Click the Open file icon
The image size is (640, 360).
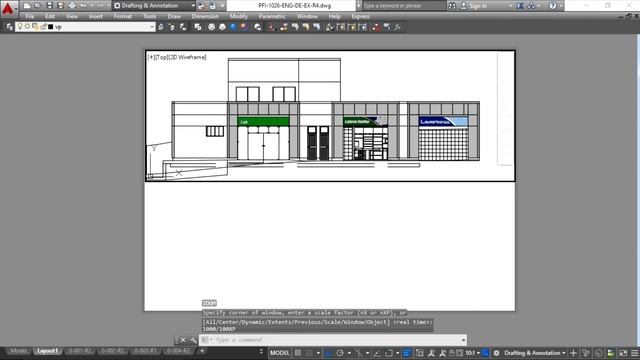point(38,6)
